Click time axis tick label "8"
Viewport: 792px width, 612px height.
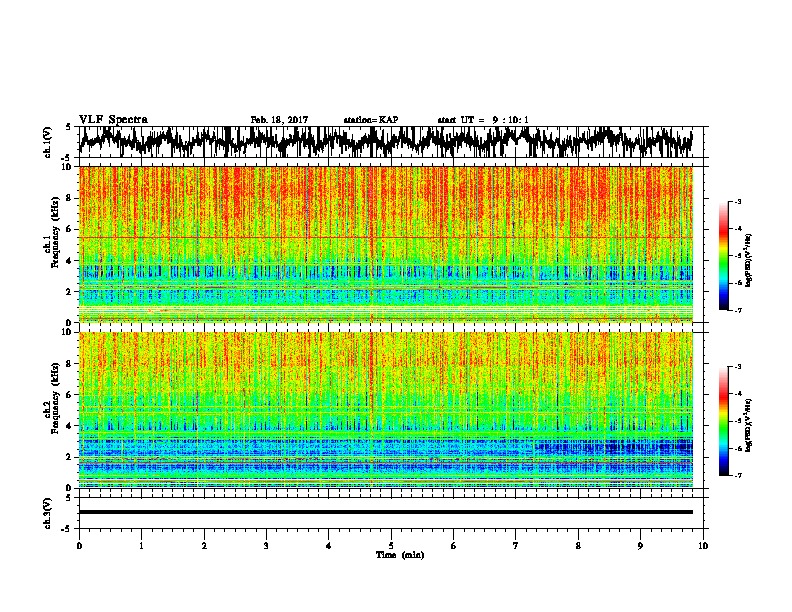(578, 546)
